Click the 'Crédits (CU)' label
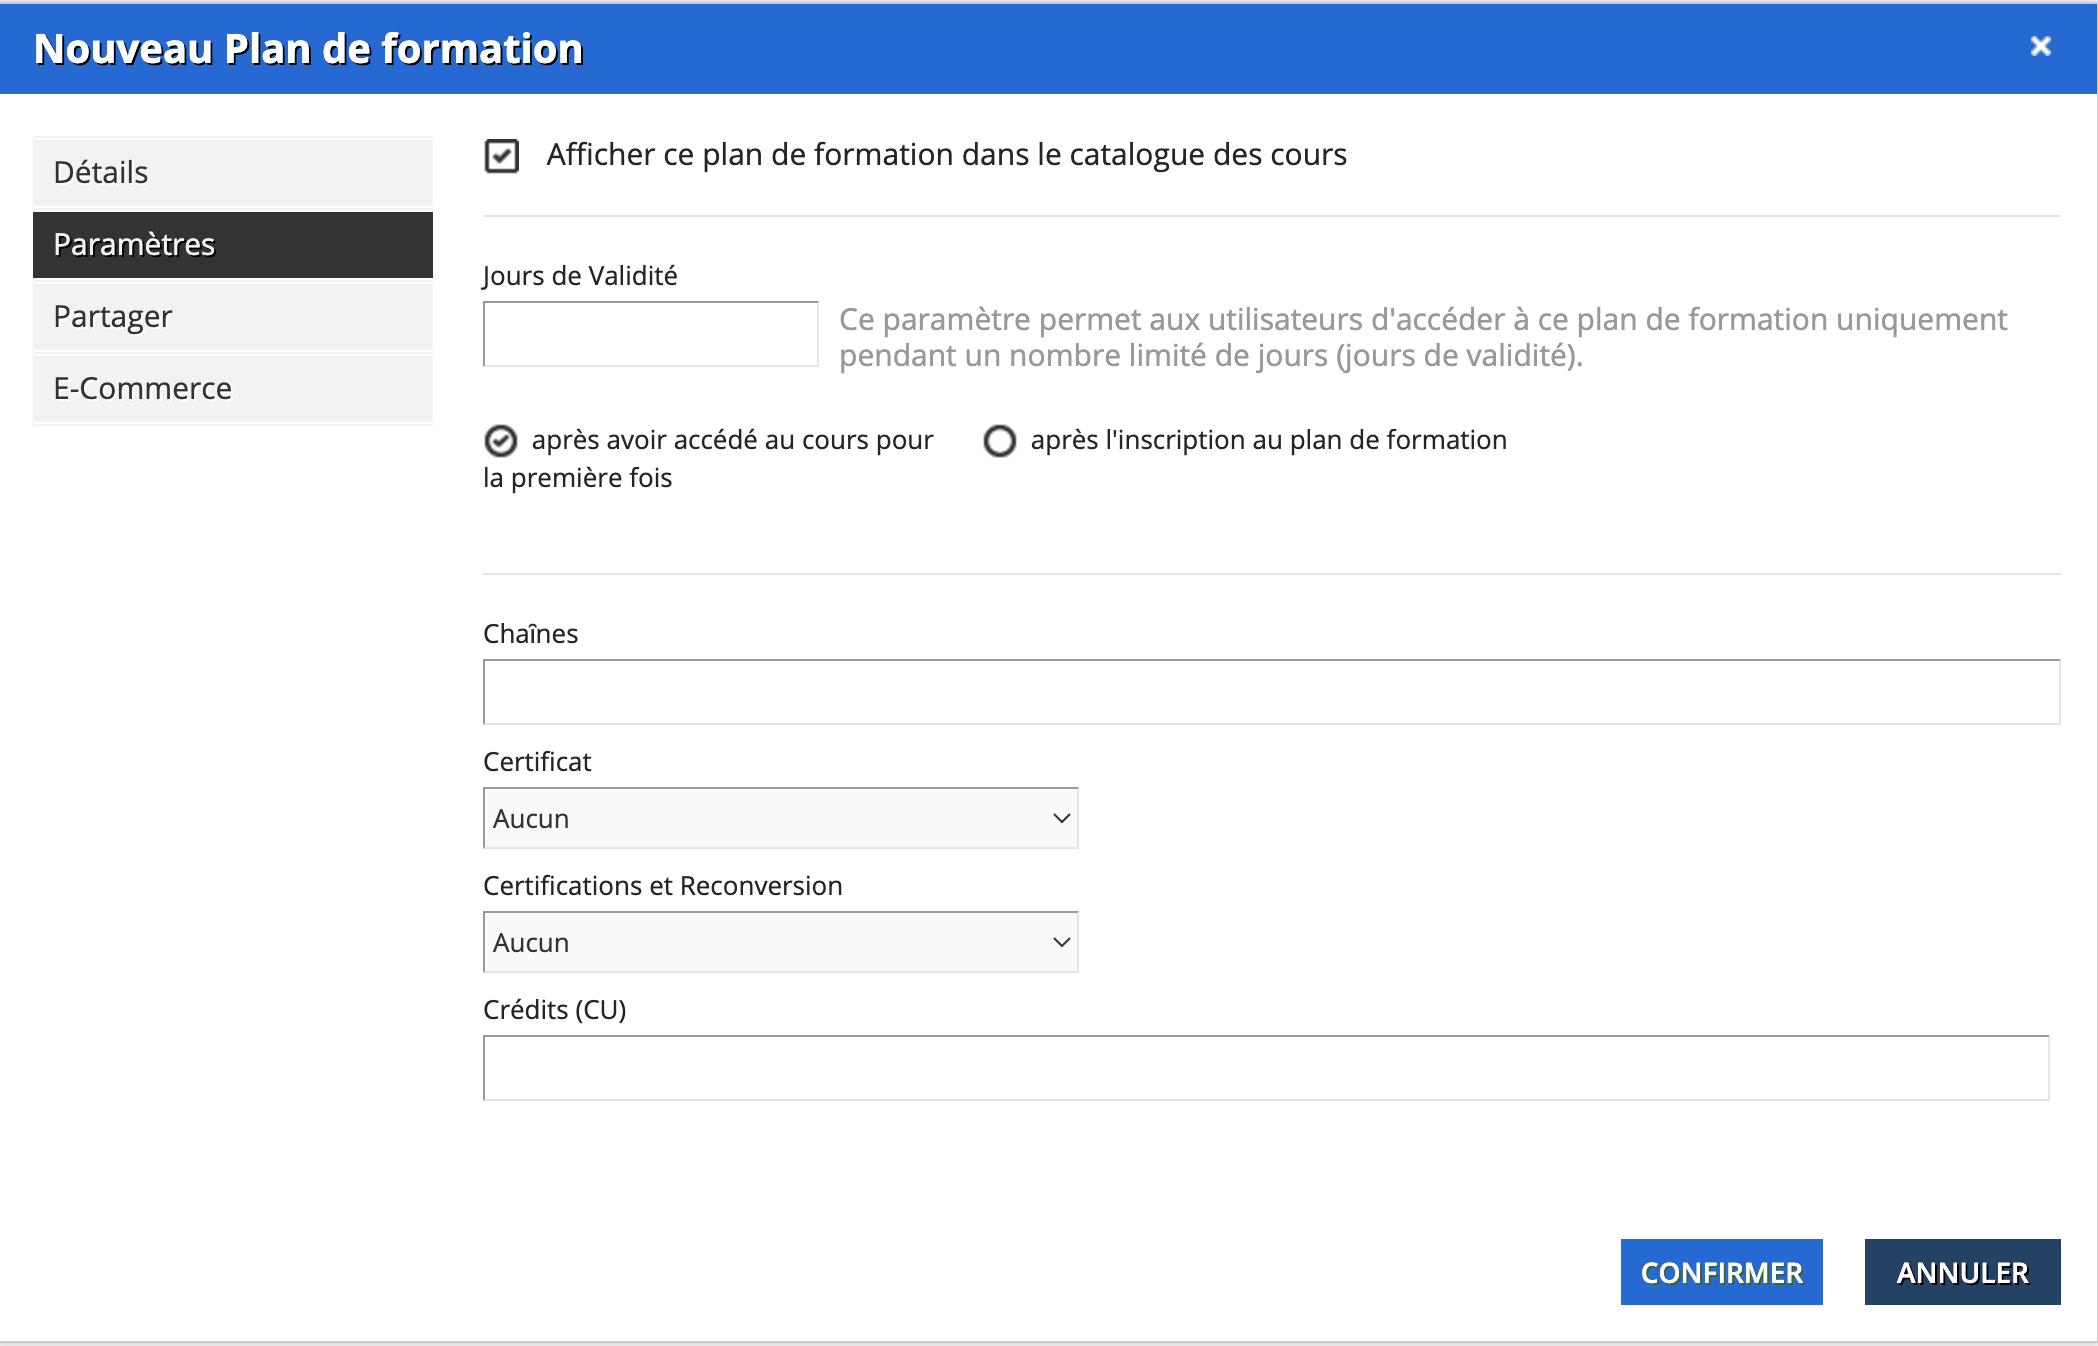This screenshot has height=1346, width=2098. click(x=554, y=1009)
